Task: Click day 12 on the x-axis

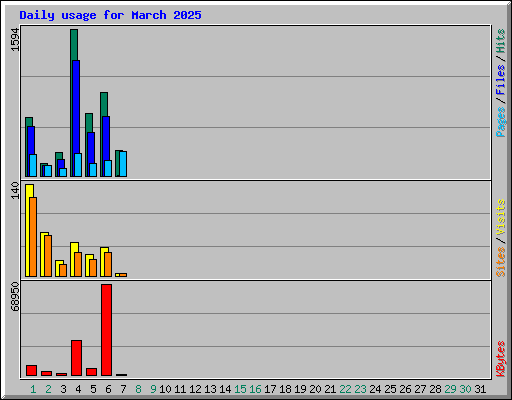Action: coord(195,389)
